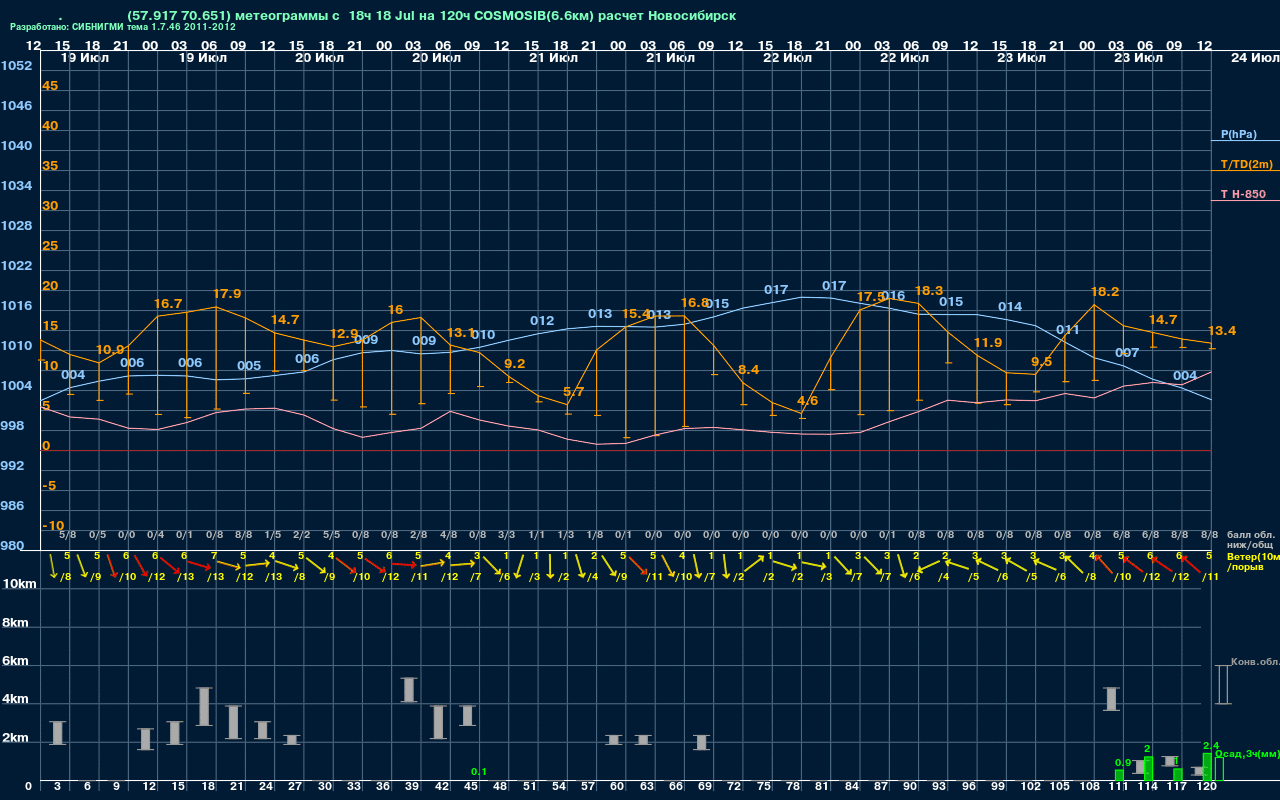Click the 'балл обл. ниж/общ' cloud legend
Image resolution: width=1280 pixels, height=800 pixels.
click(x=1251, y=540)
